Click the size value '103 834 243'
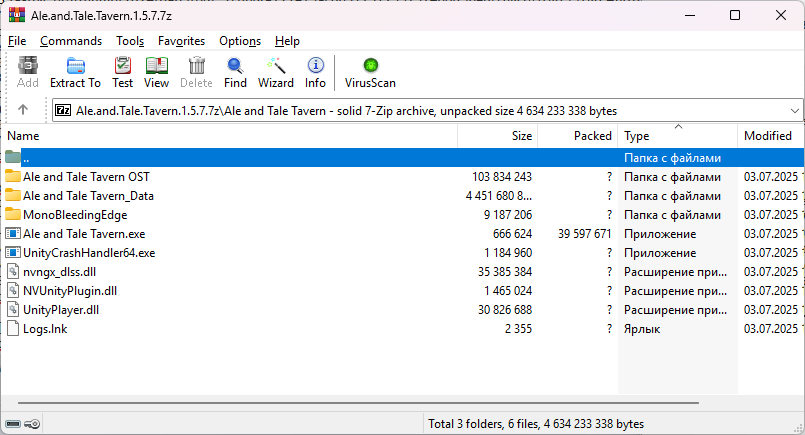Screen dimensions: 805x435 click(x=502, y=177)
